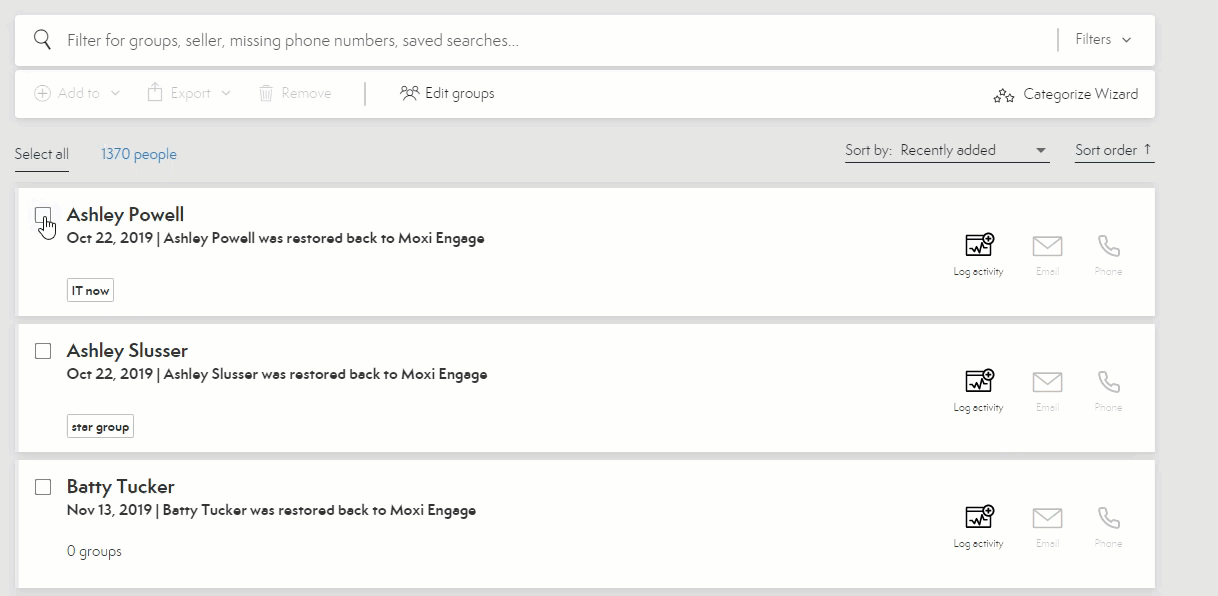Launch the Categorize Wizard

(x=1078, y=94)
